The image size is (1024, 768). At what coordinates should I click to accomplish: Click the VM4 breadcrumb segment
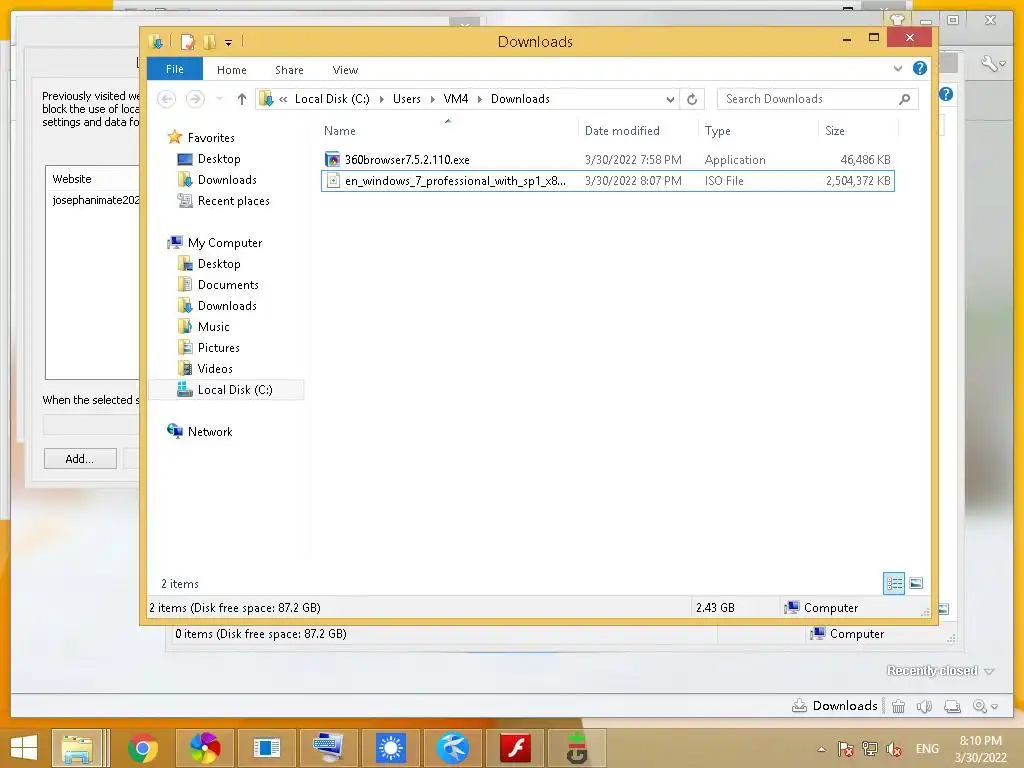(456, 99)
